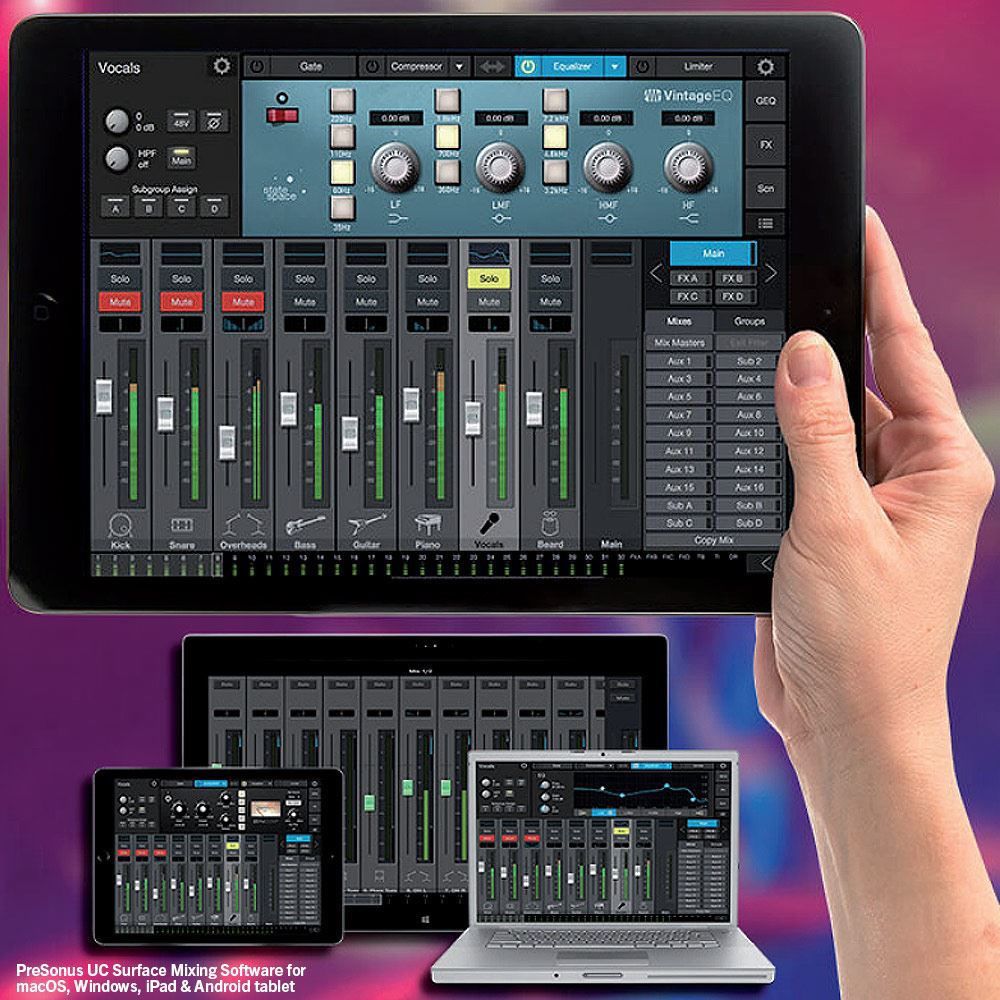Select the Piano channel icon

click(427, 523)
